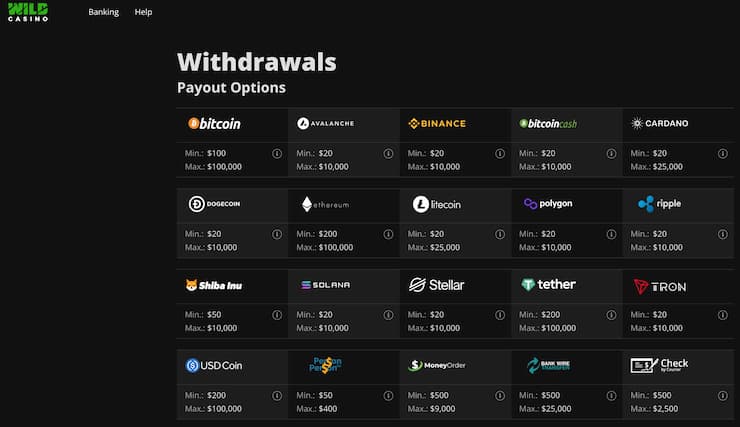Select the MoneyOrder payout option
The height and width of the screenshot is (427, 740).
437,365
